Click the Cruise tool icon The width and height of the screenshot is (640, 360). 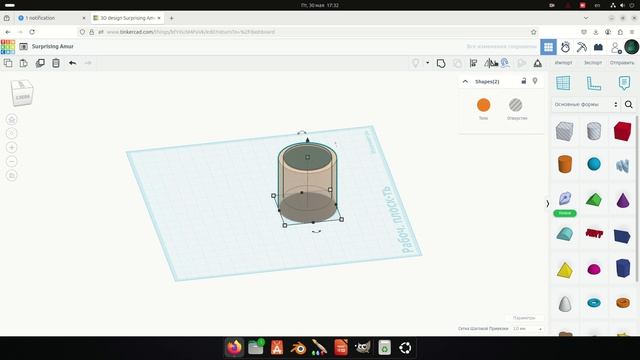(x=505, y=63)
